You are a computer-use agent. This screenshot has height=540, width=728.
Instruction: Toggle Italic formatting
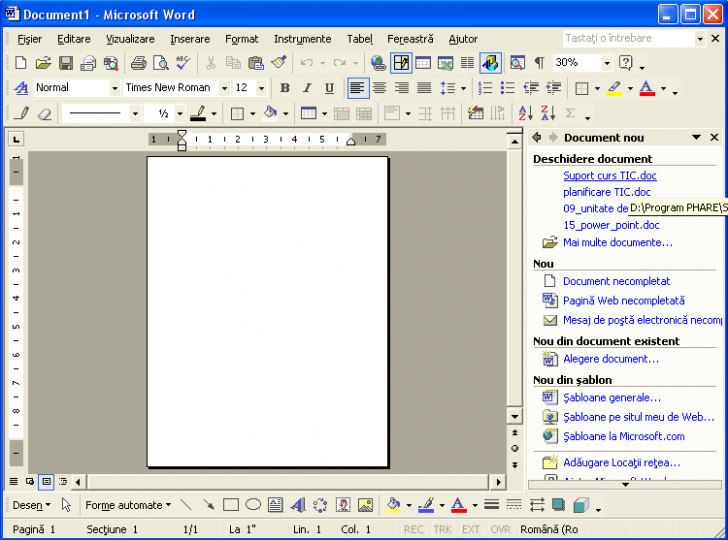click(307, 88)
